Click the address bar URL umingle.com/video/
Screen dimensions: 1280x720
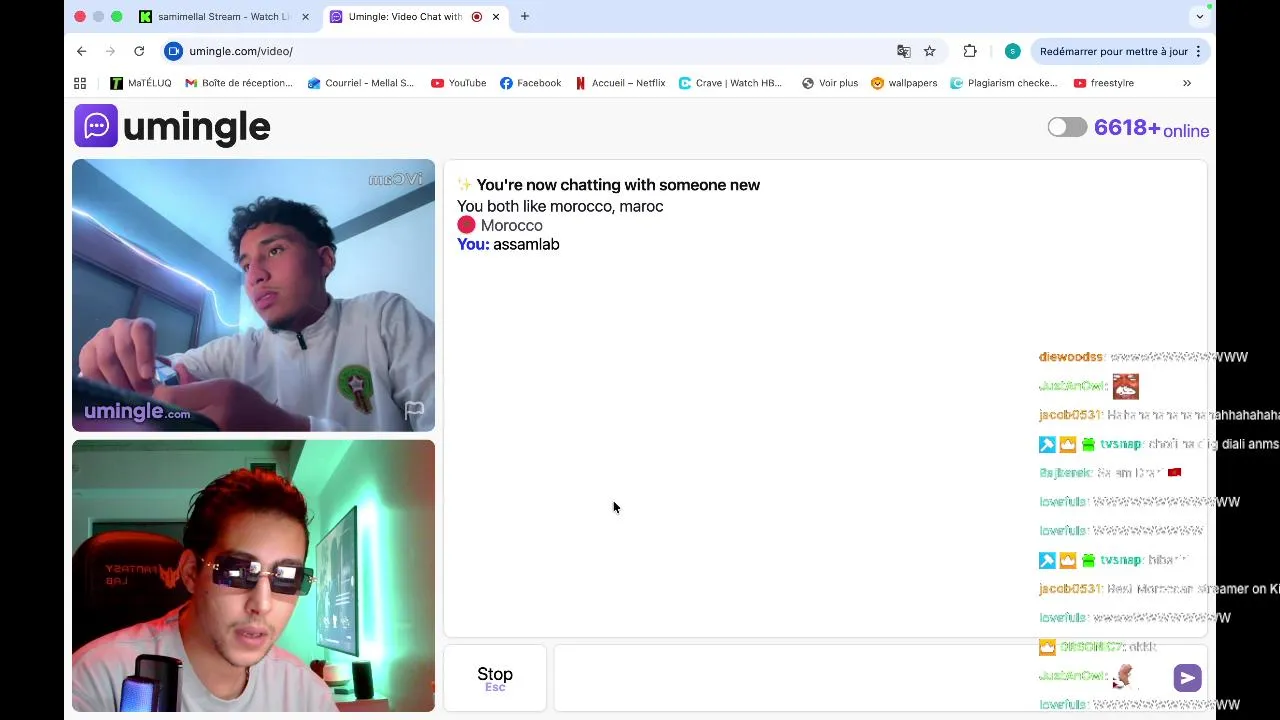click(241, 51)
